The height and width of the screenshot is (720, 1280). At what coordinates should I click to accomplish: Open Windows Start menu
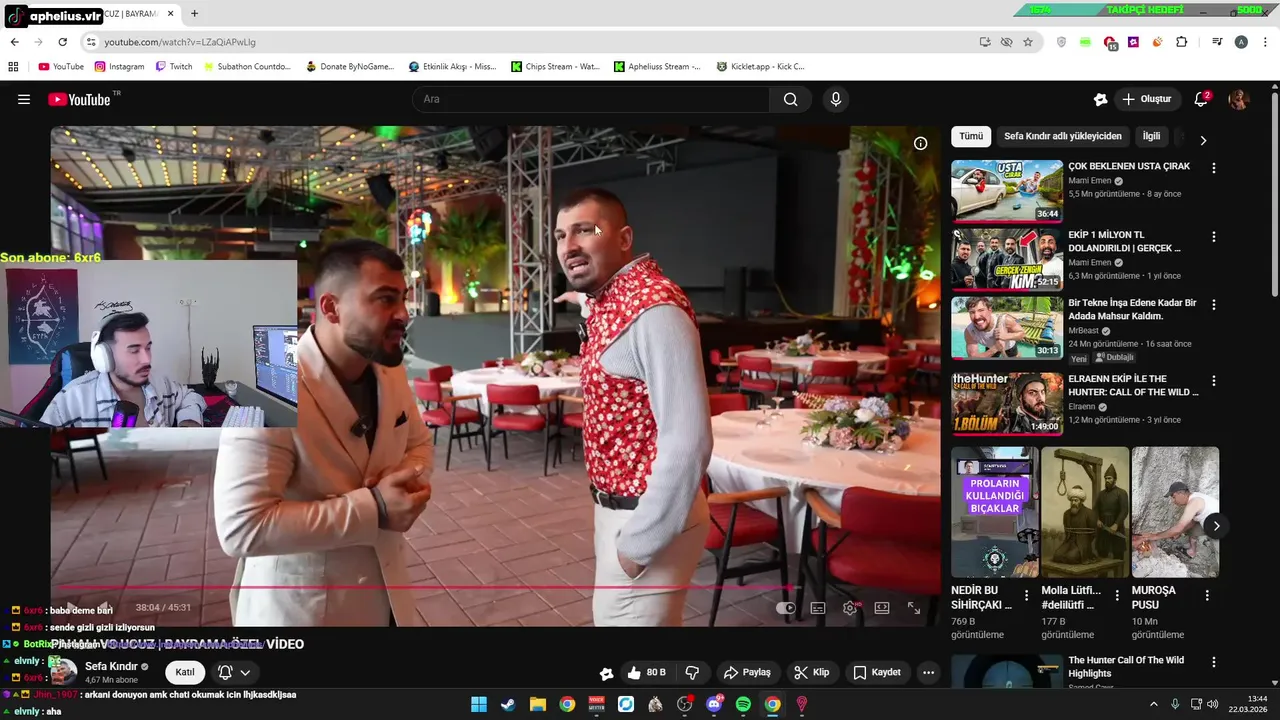tap(479, 704)
